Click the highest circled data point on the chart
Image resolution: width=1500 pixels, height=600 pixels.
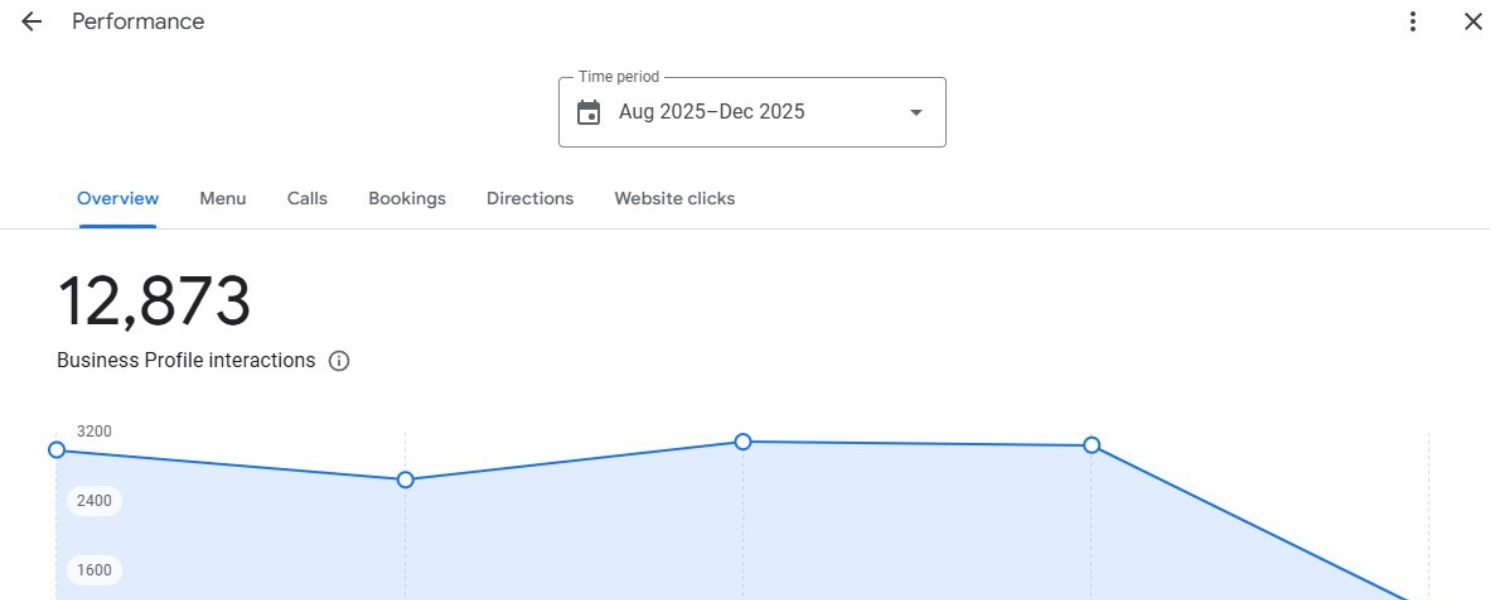743,442
